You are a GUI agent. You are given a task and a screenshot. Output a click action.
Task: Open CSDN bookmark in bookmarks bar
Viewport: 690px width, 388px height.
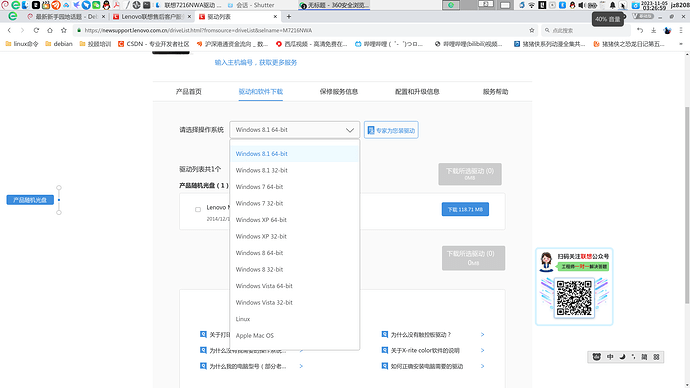(x=153, y=44)
